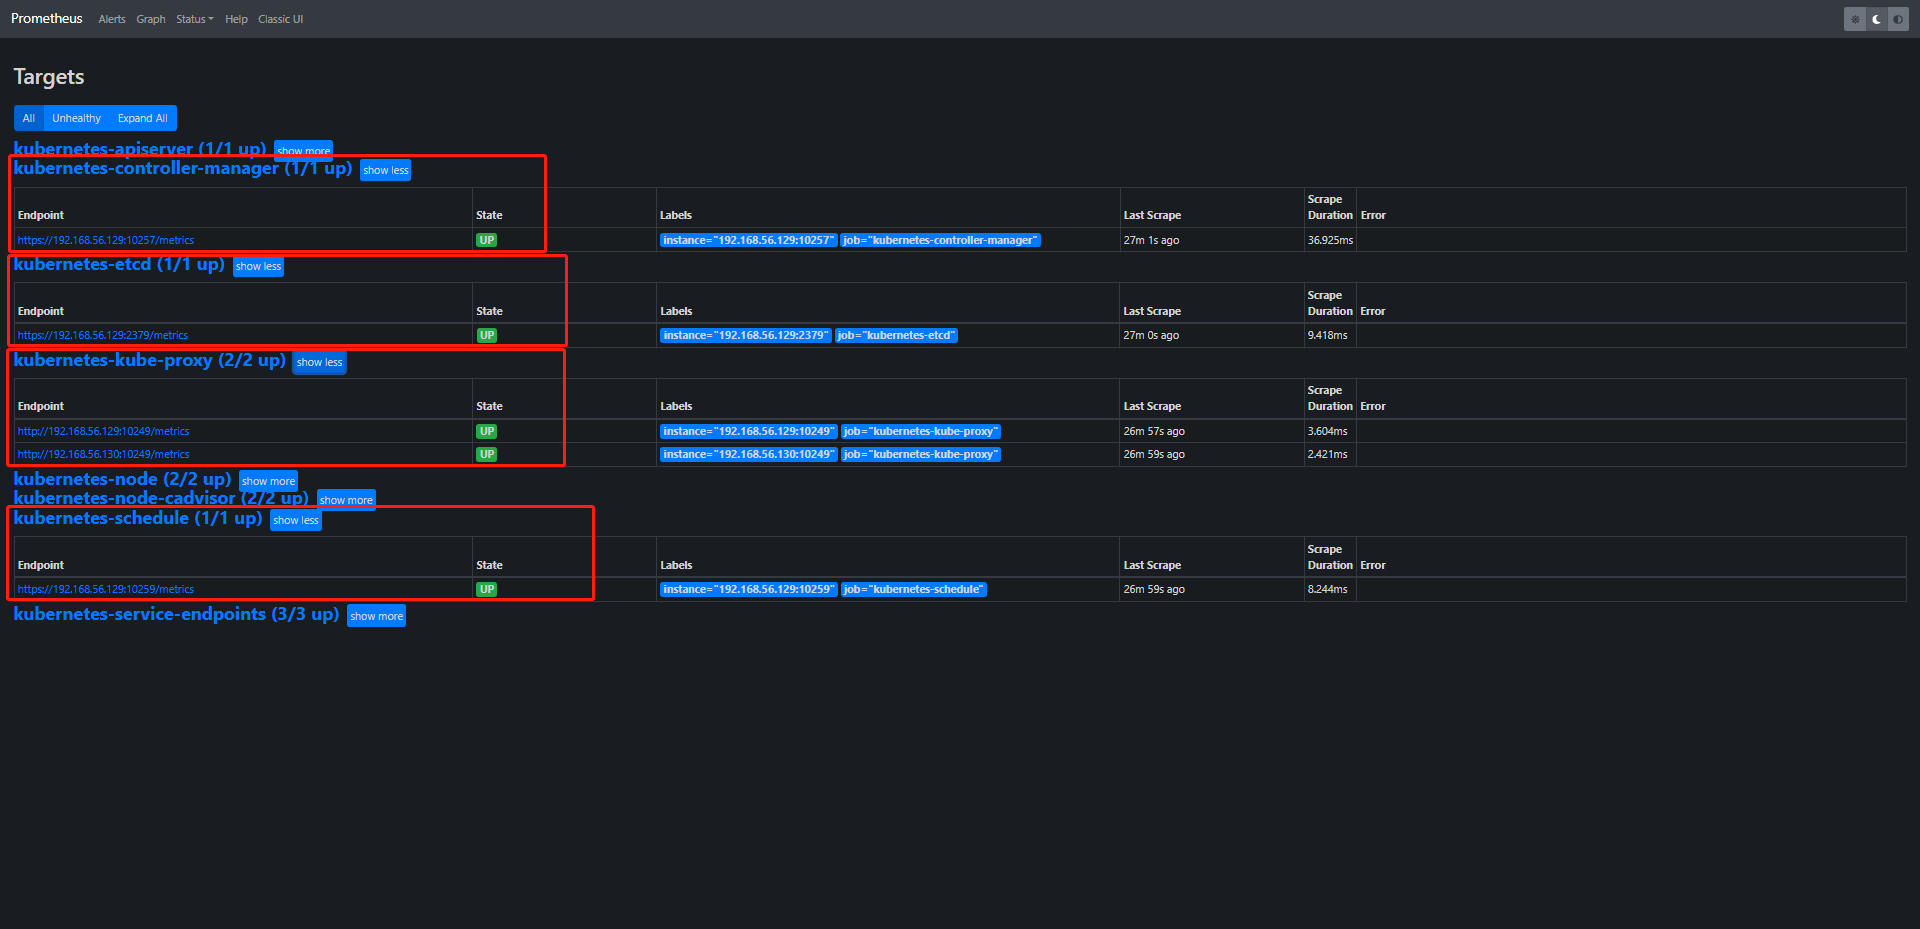Click the instance="192.168.56.129:10259" label
Screen dimensions: 1920x929
tap(748, 589)
